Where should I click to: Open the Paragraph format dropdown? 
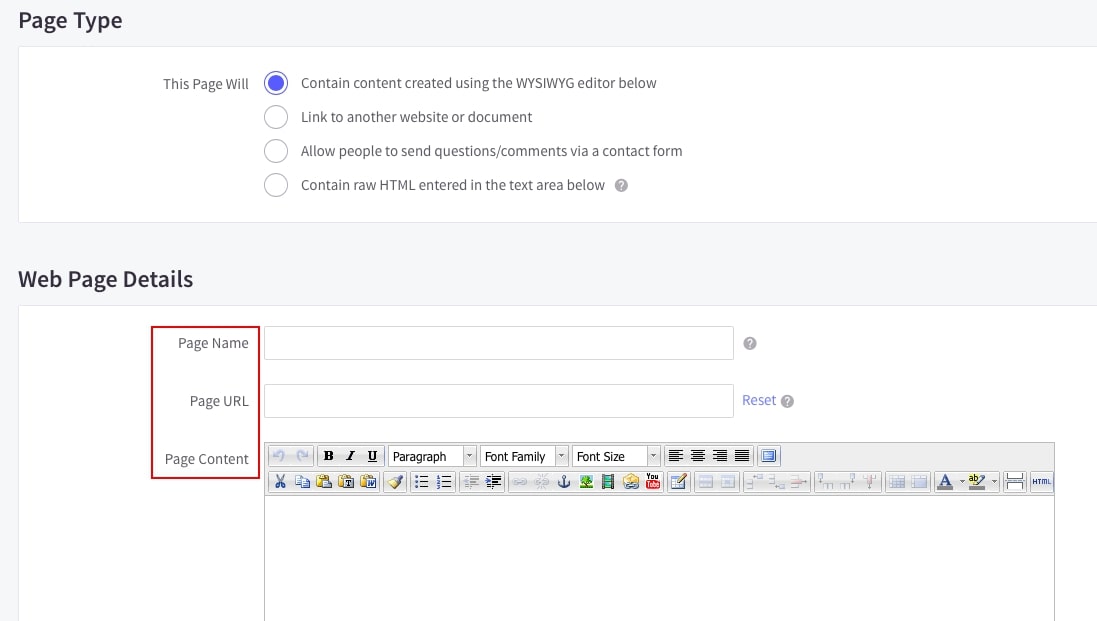coord(432,456)
